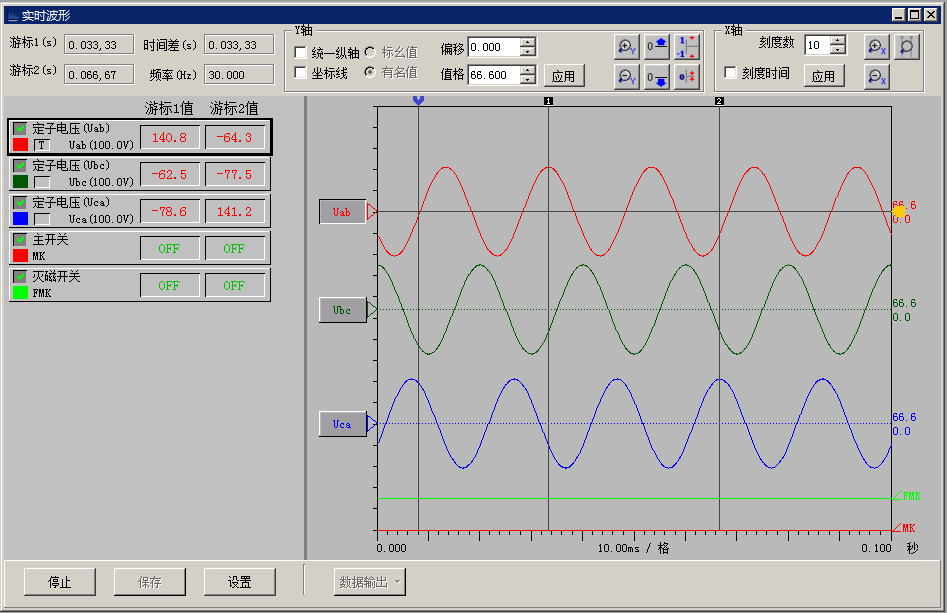Screen dimensions: 947x613
Task: Open the 数据输出 dropdown
Action: coord(370,582)
